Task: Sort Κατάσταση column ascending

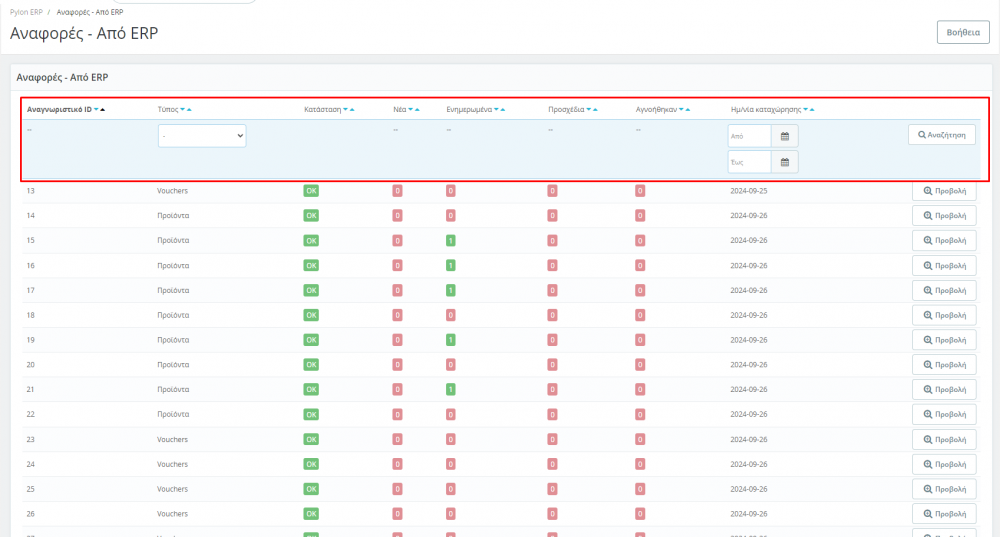Action: (352, 109)
